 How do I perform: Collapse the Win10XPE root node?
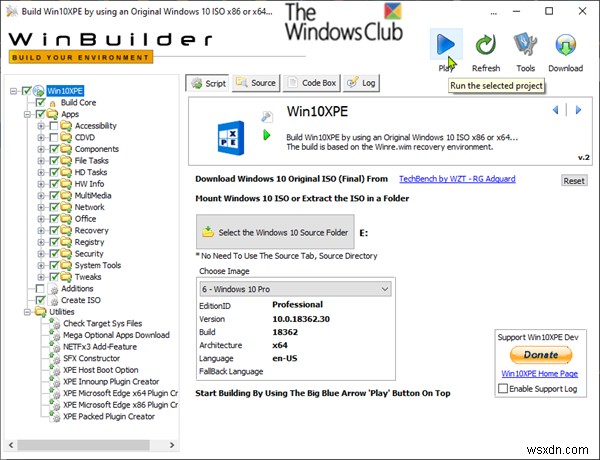13,91
